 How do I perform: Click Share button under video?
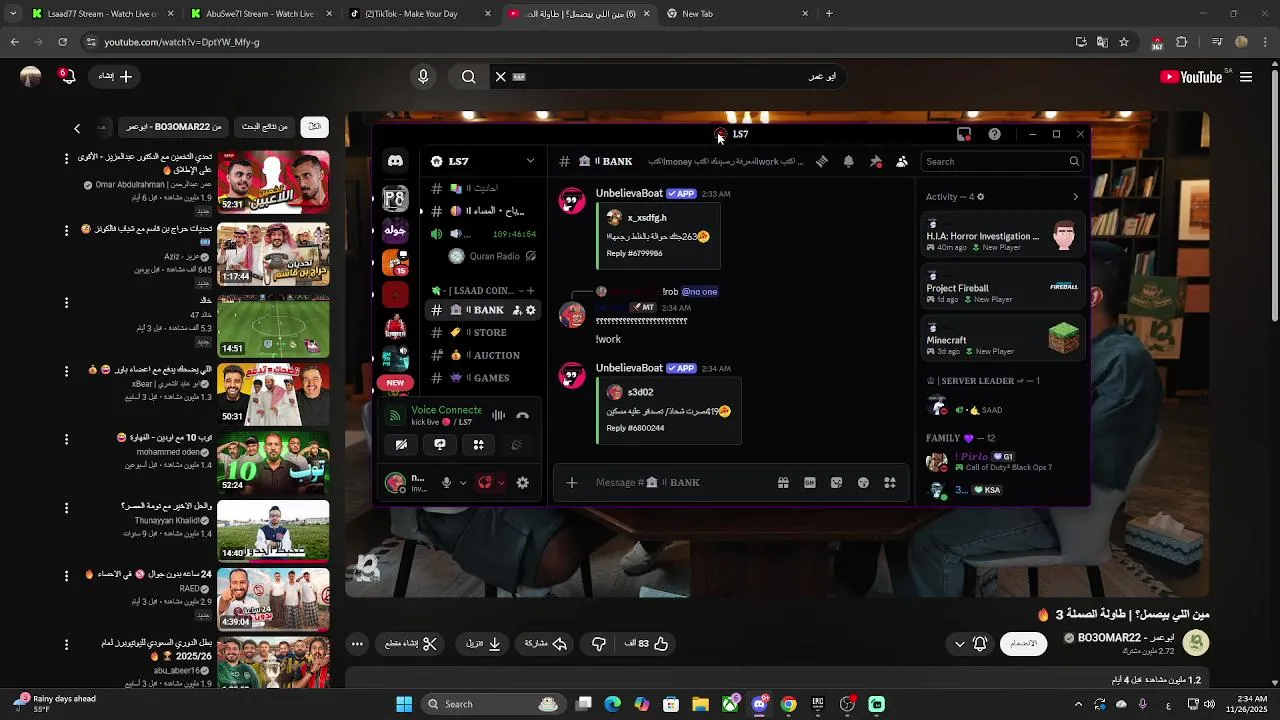pyautogui.click(x=546, y=644)
